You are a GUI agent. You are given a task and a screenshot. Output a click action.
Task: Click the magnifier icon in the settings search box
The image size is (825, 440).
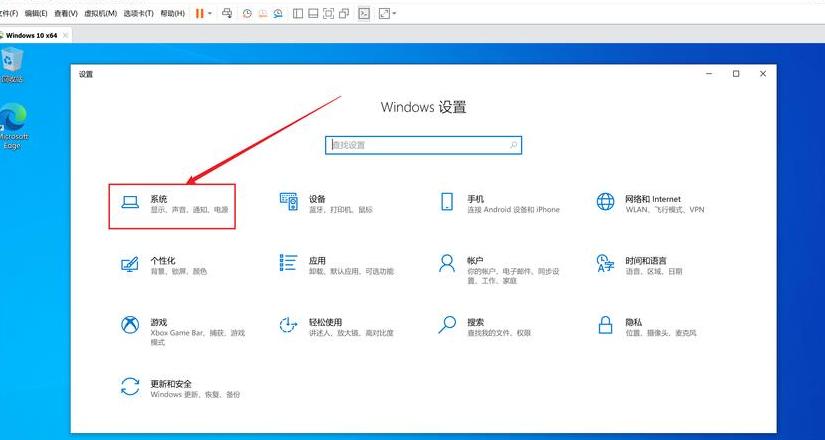[x=513, y=145]
